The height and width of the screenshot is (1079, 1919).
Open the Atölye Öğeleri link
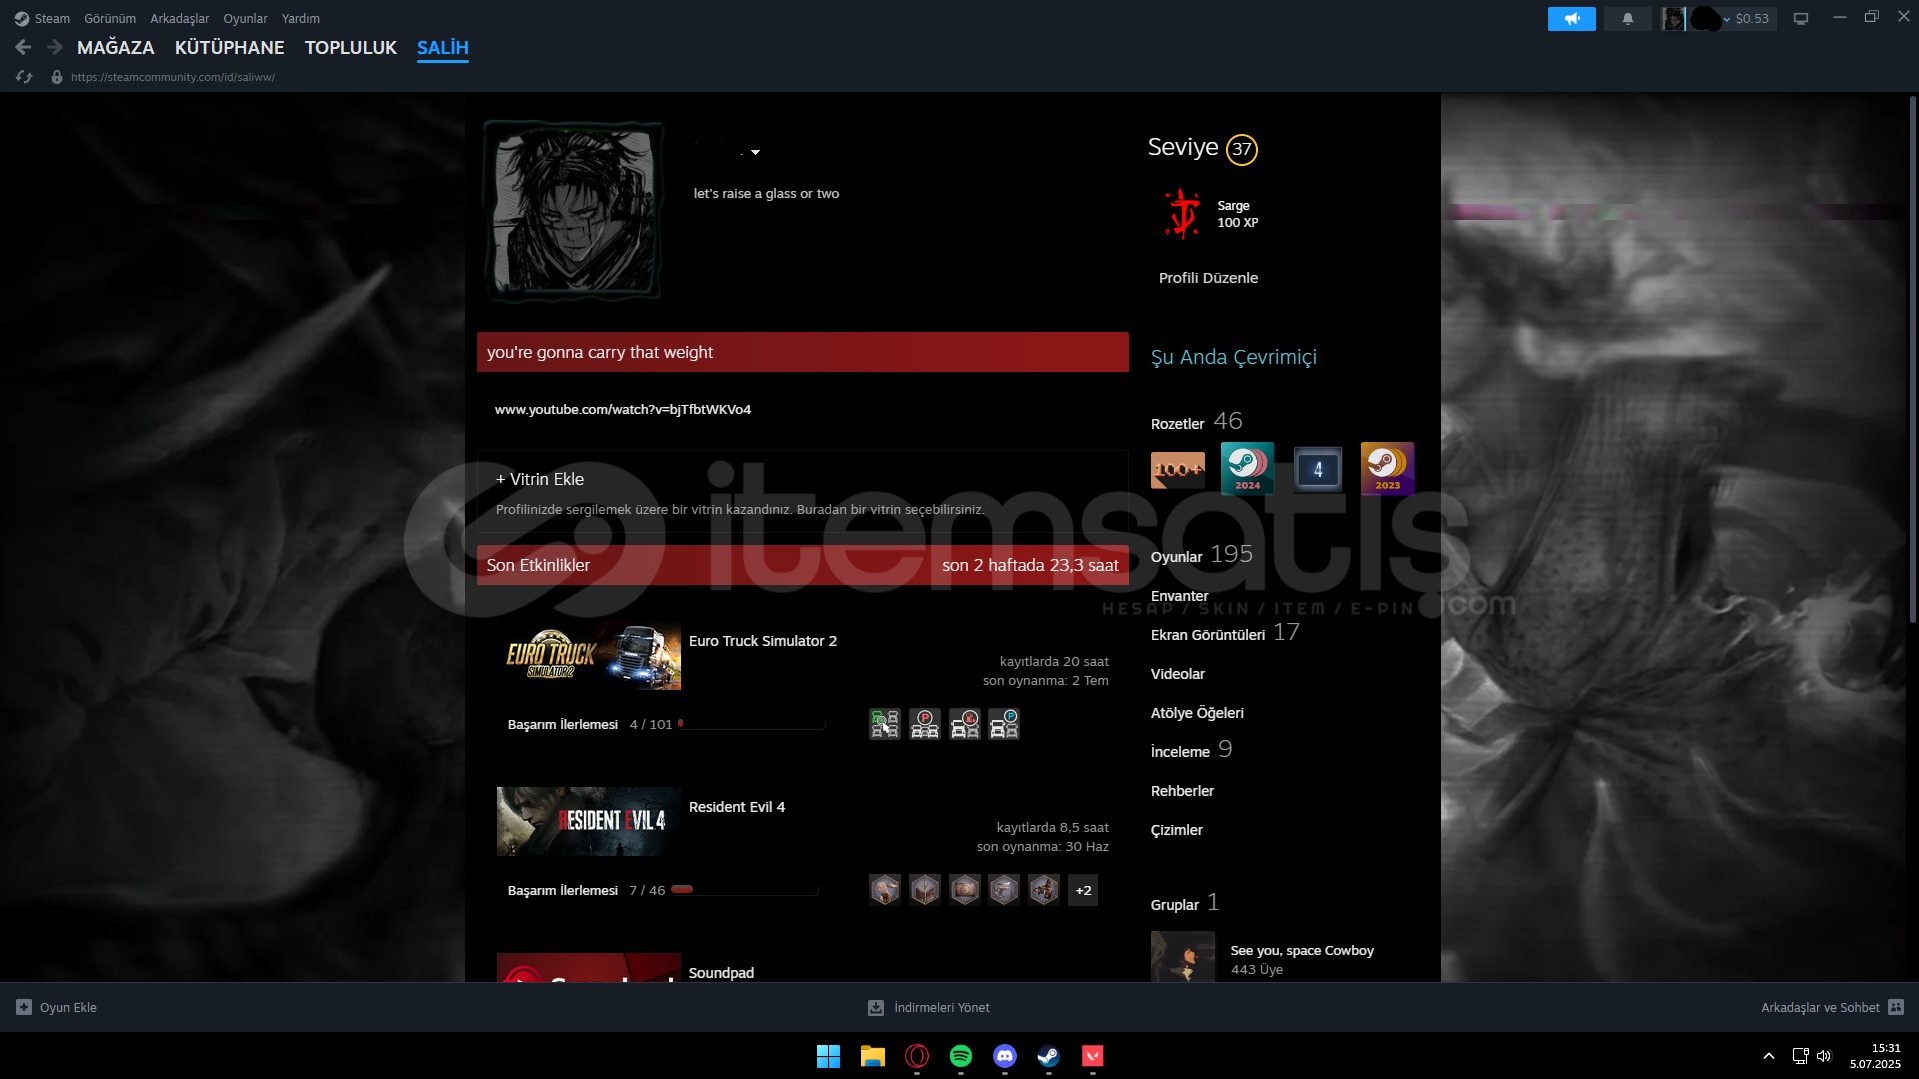(1197, 713)
